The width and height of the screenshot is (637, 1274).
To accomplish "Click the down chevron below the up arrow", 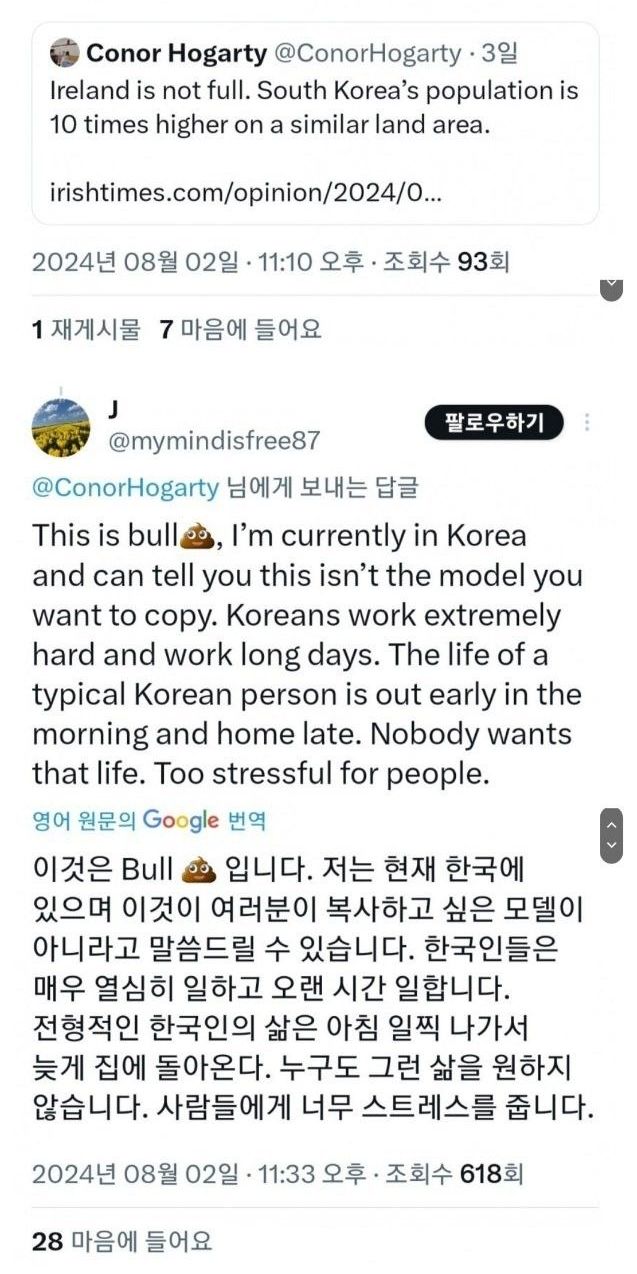I will (x=611, y=846).
